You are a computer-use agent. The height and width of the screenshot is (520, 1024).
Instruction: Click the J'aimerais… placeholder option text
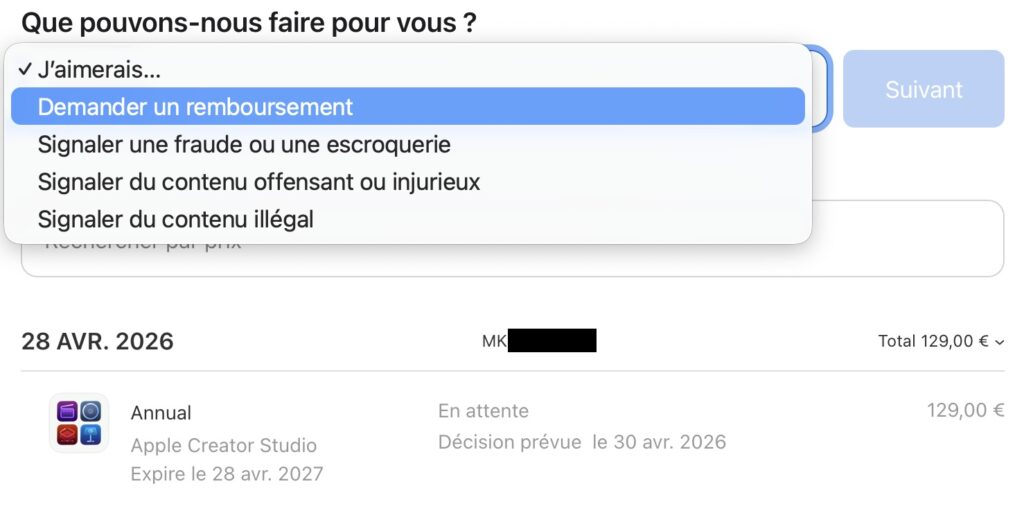99,70
